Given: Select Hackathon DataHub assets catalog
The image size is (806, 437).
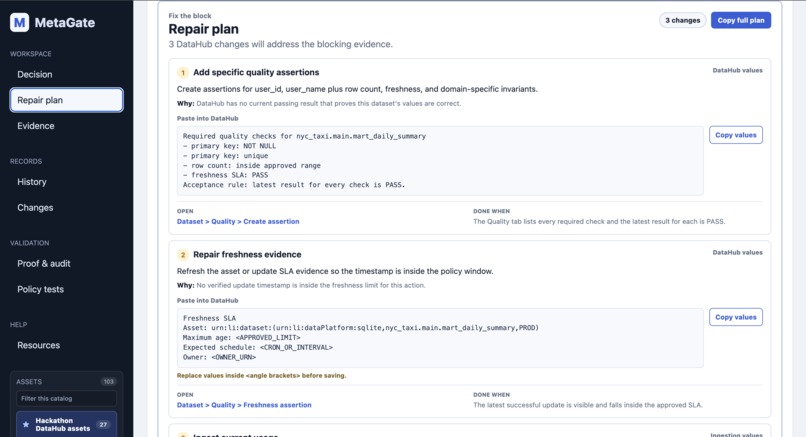Looking at the screenshot, I should point(66,424).
